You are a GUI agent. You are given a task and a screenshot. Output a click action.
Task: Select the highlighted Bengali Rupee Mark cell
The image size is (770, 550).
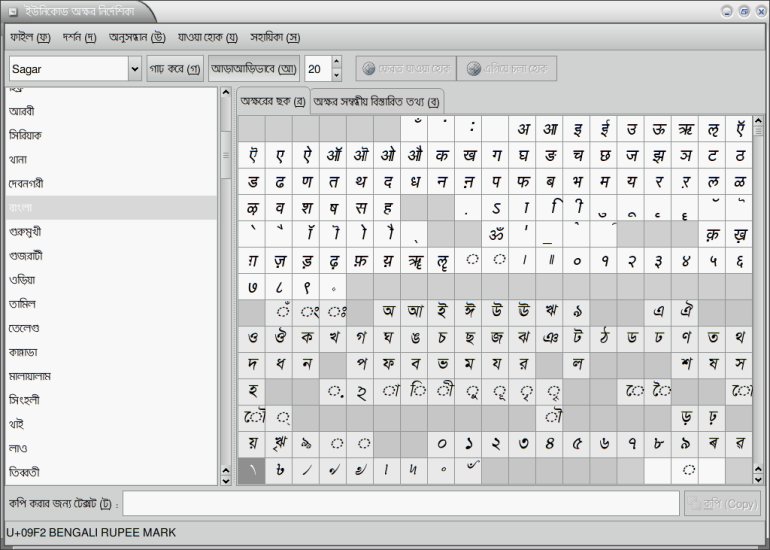pyautogui.click(x=252, y=470)
